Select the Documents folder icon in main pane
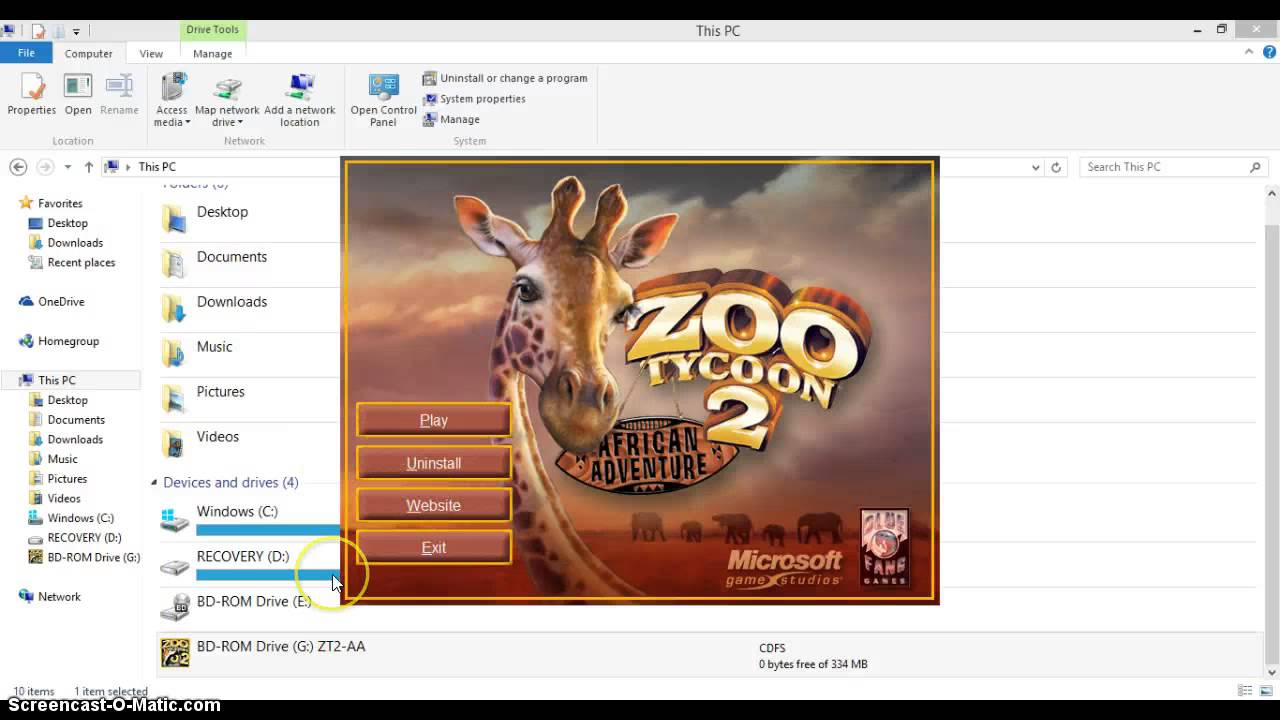This screenshot has height=720, width=1280. pos(175,263)
